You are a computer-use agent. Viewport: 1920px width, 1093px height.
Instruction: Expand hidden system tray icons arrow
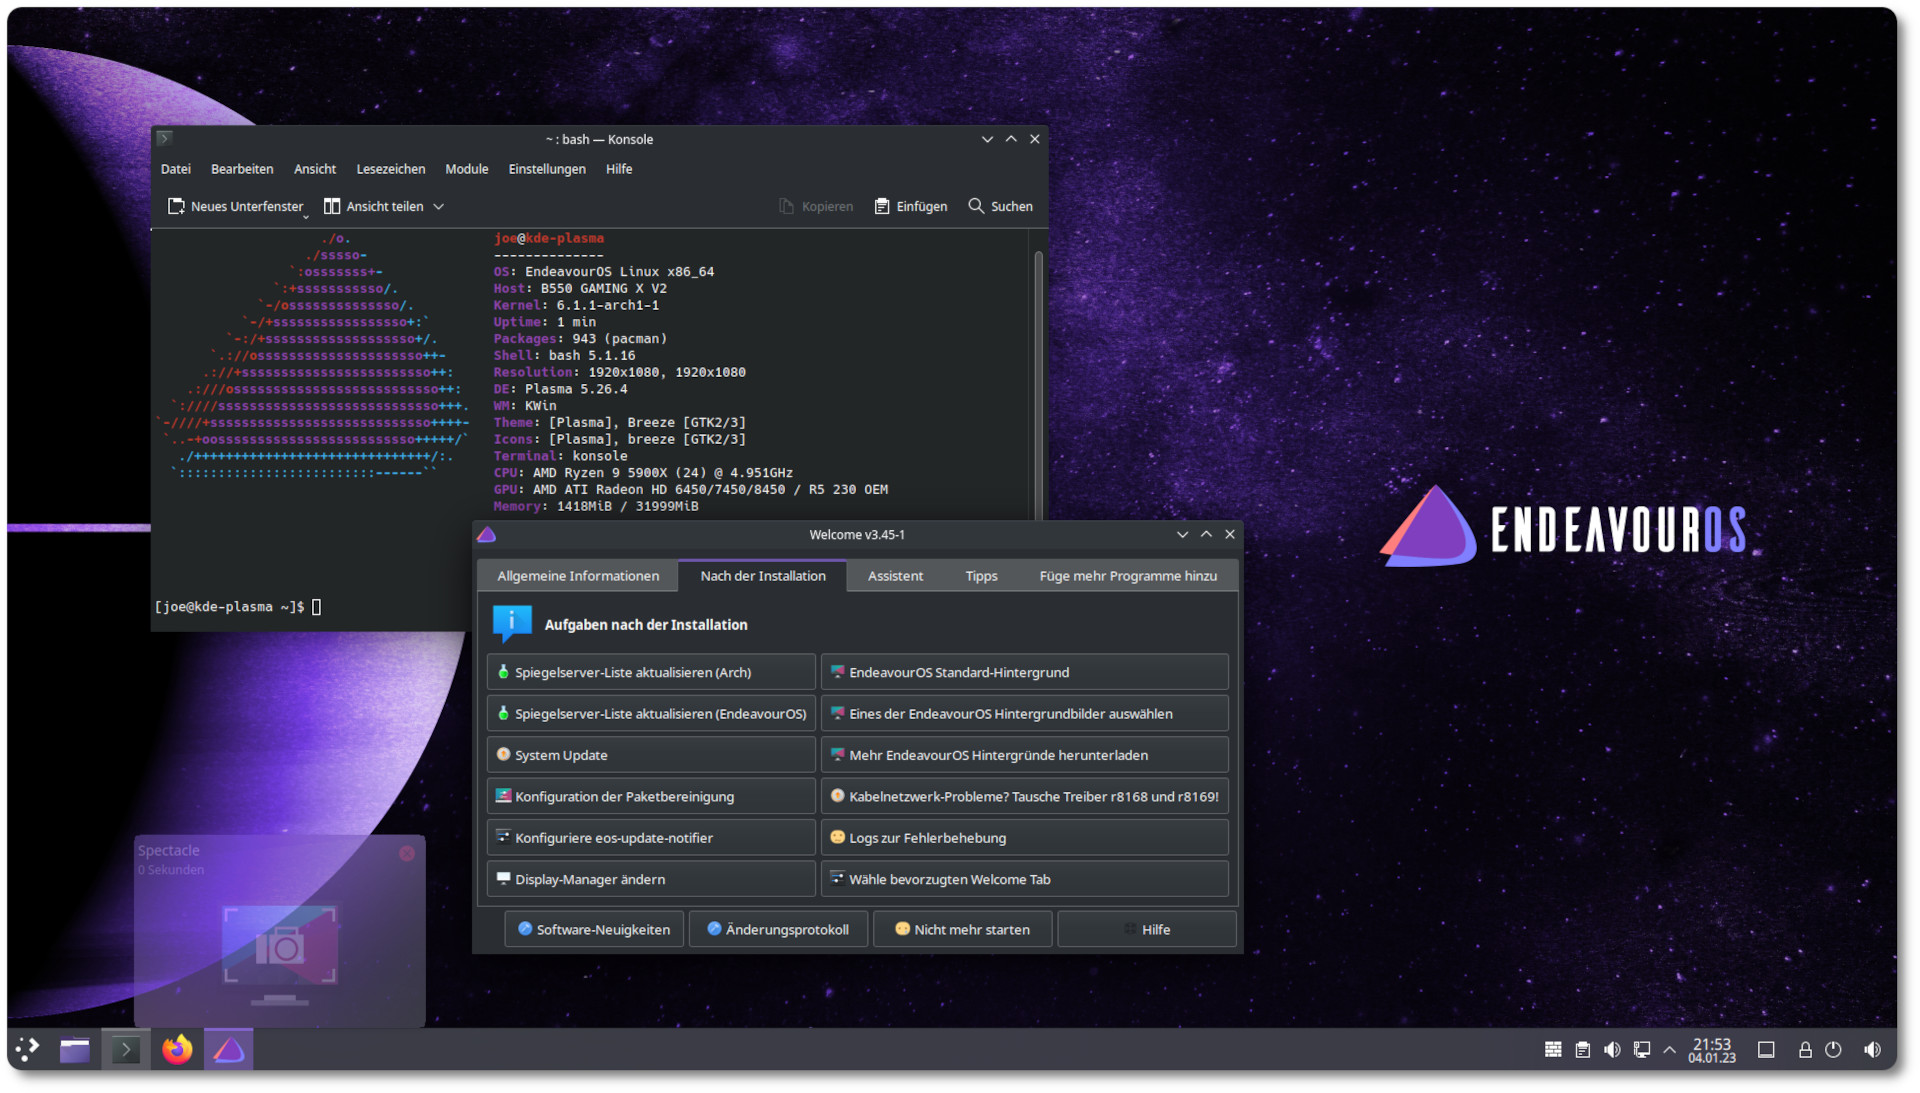pos(1669,1049)
